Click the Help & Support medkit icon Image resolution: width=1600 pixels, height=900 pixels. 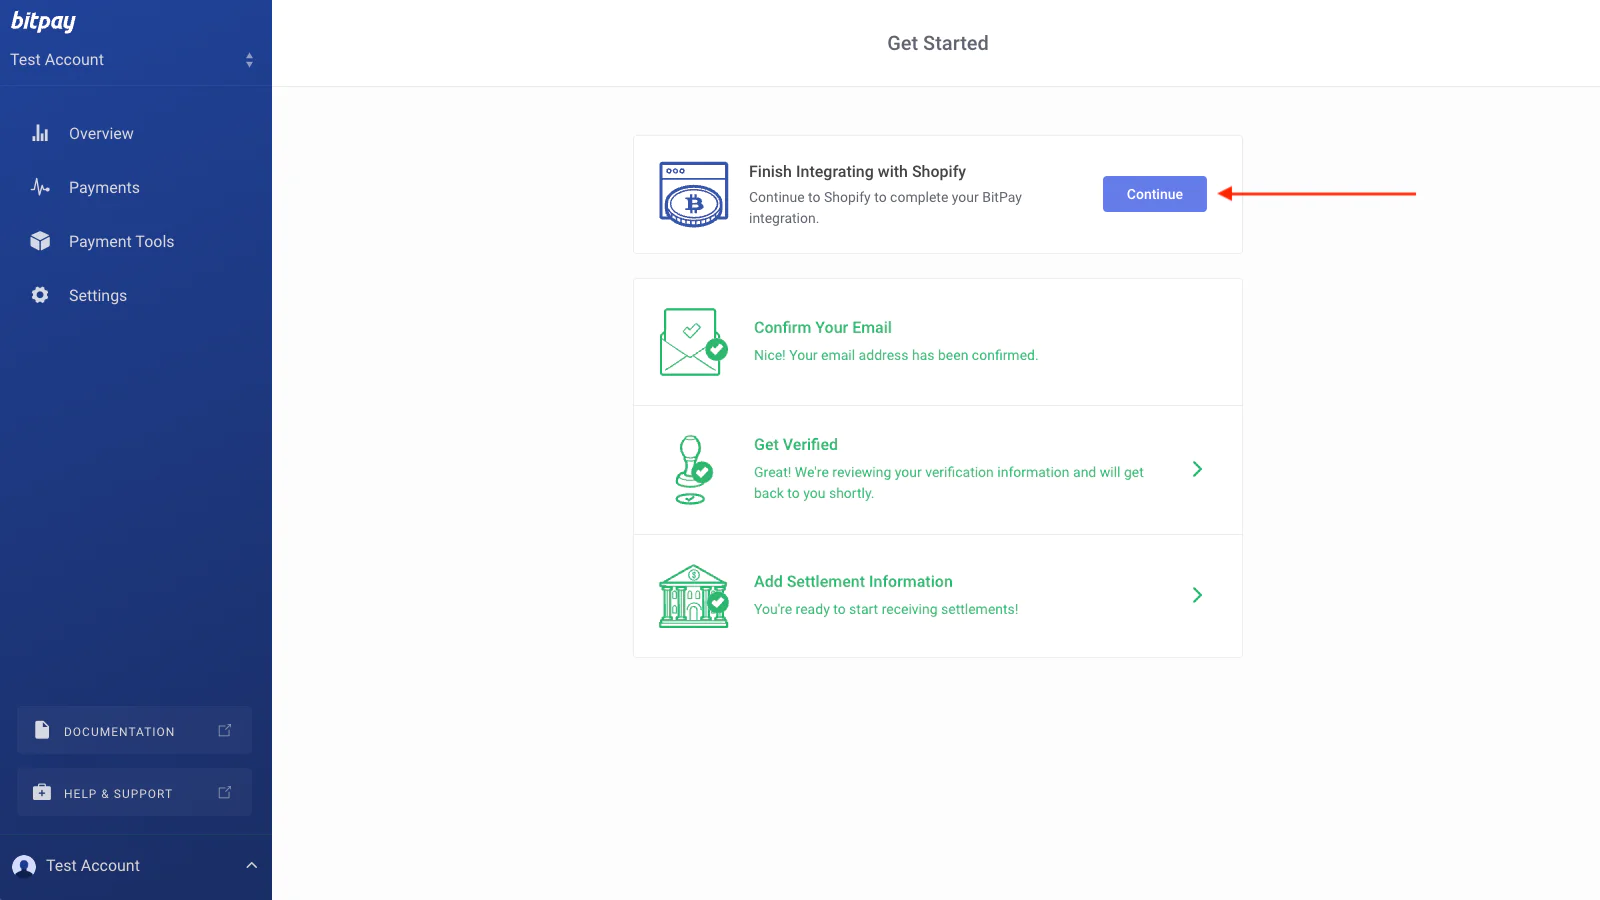[x=42, y=792]
